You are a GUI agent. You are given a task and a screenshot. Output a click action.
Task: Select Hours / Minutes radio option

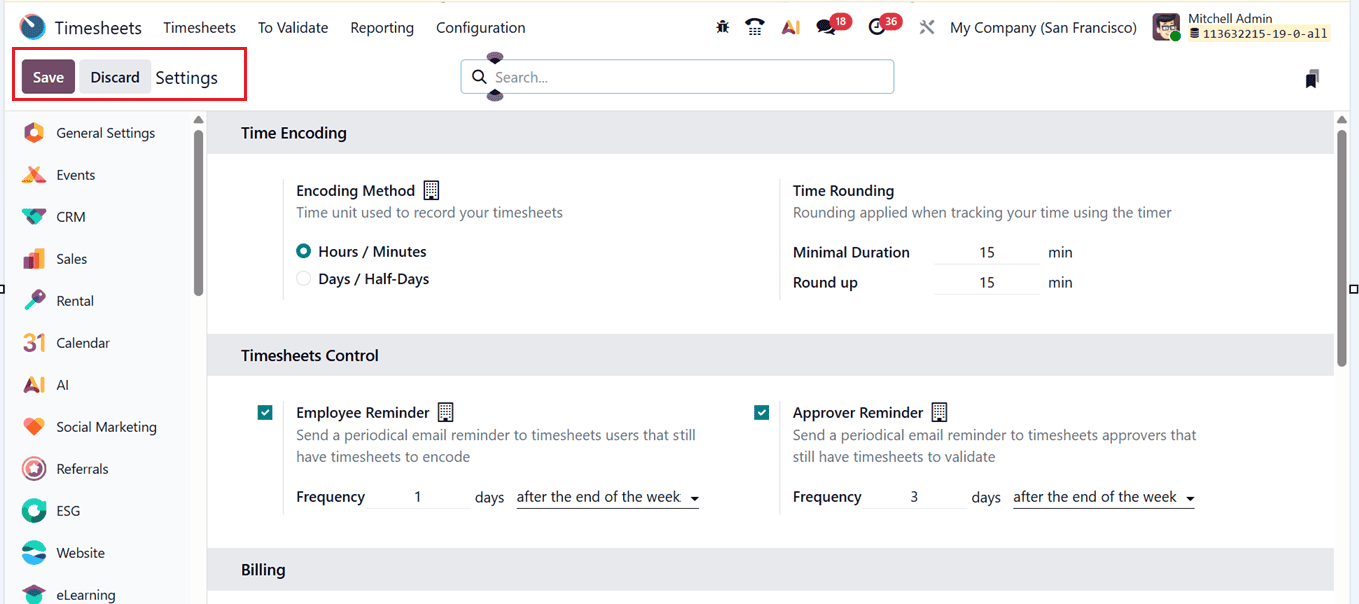coord(303,252)
